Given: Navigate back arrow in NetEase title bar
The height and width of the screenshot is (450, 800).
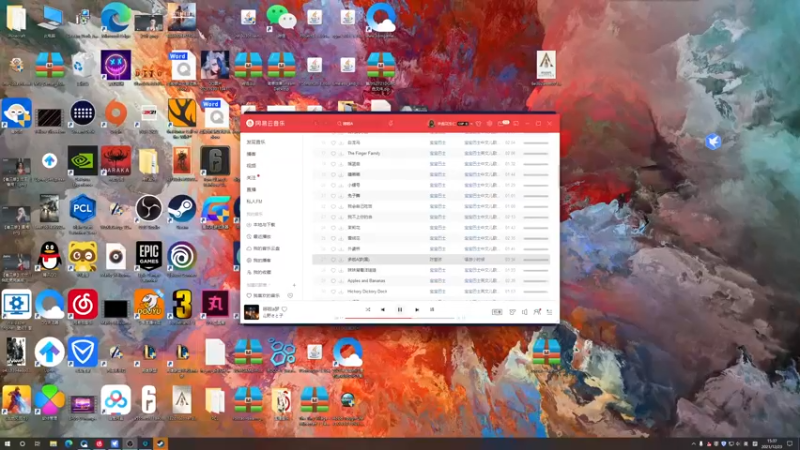Looking at the screenshot, I should click(316, 123).
